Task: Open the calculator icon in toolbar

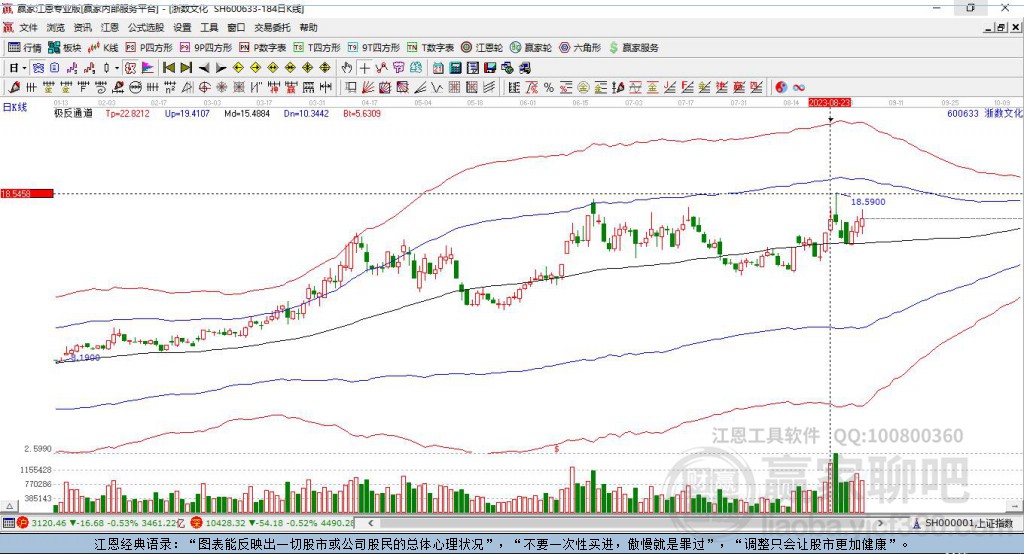Action: (x=455, y=68)
